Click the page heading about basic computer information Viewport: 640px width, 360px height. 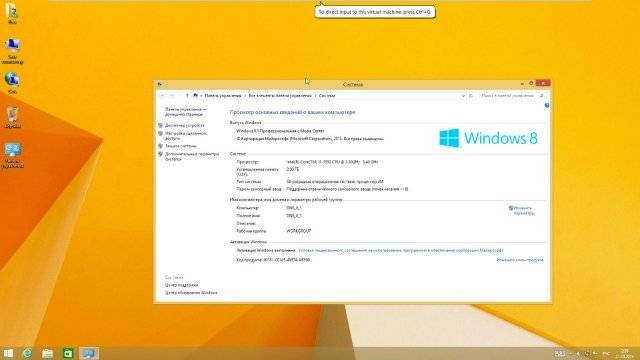pyautogui.click(x=292, y=112)
